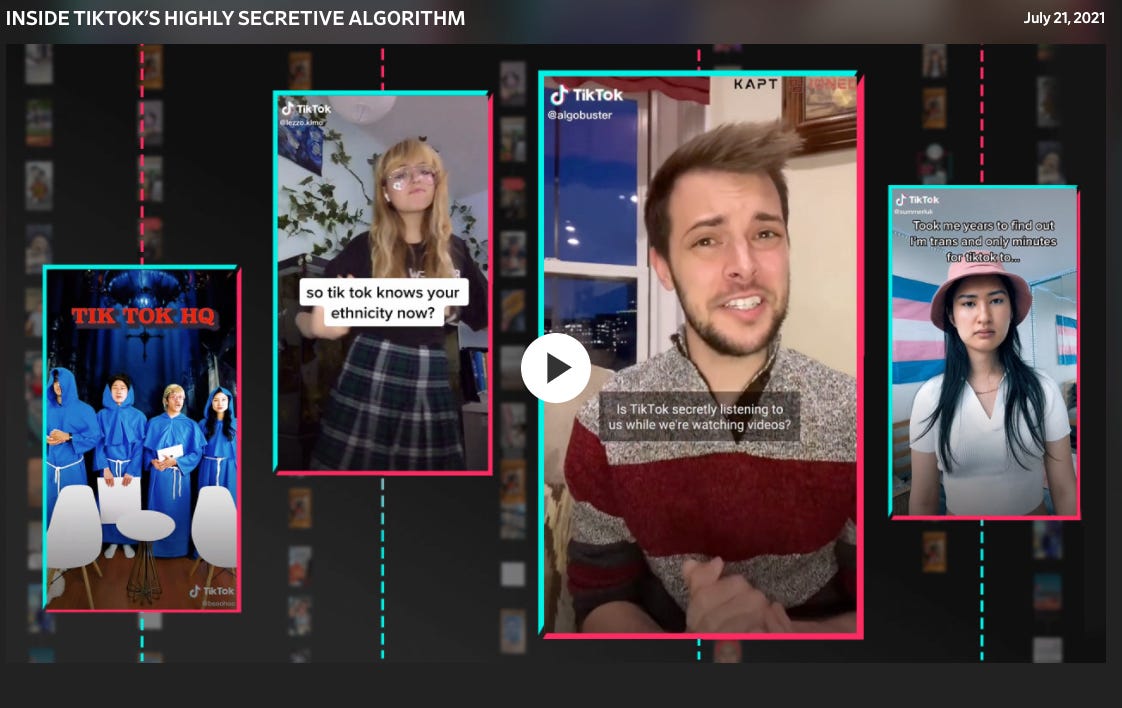1122x708 pixels.
Task: Open the pink bucket hat video thumbnail
Action: pos(984,352)
